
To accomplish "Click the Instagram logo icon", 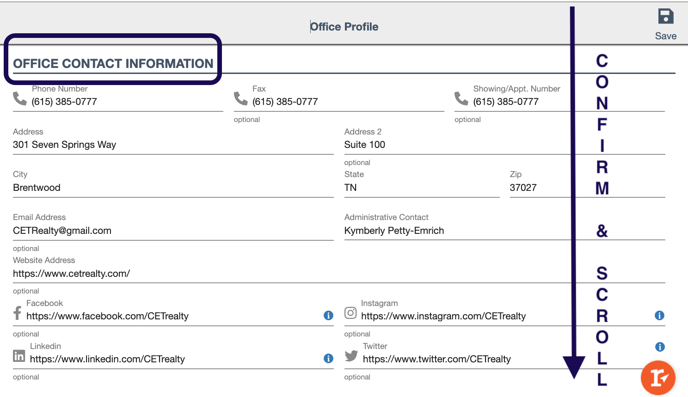I will [x=350, y=313].
